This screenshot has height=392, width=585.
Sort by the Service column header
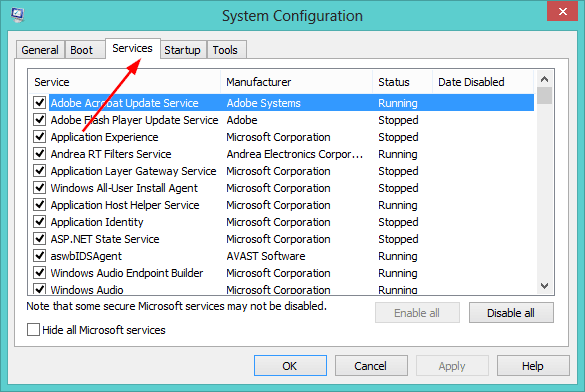click(x=124, y=82)
